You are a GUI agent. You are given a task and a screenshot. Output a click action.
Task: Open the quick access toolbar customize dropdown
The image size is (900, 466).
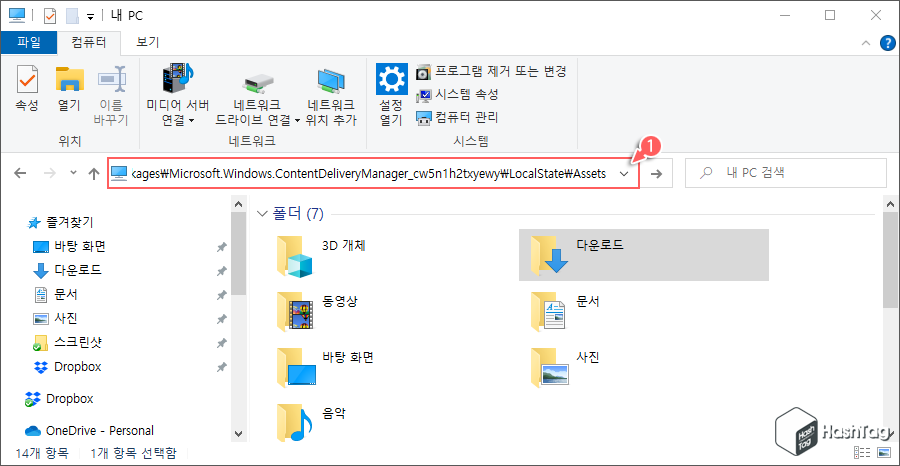(91, 17)
